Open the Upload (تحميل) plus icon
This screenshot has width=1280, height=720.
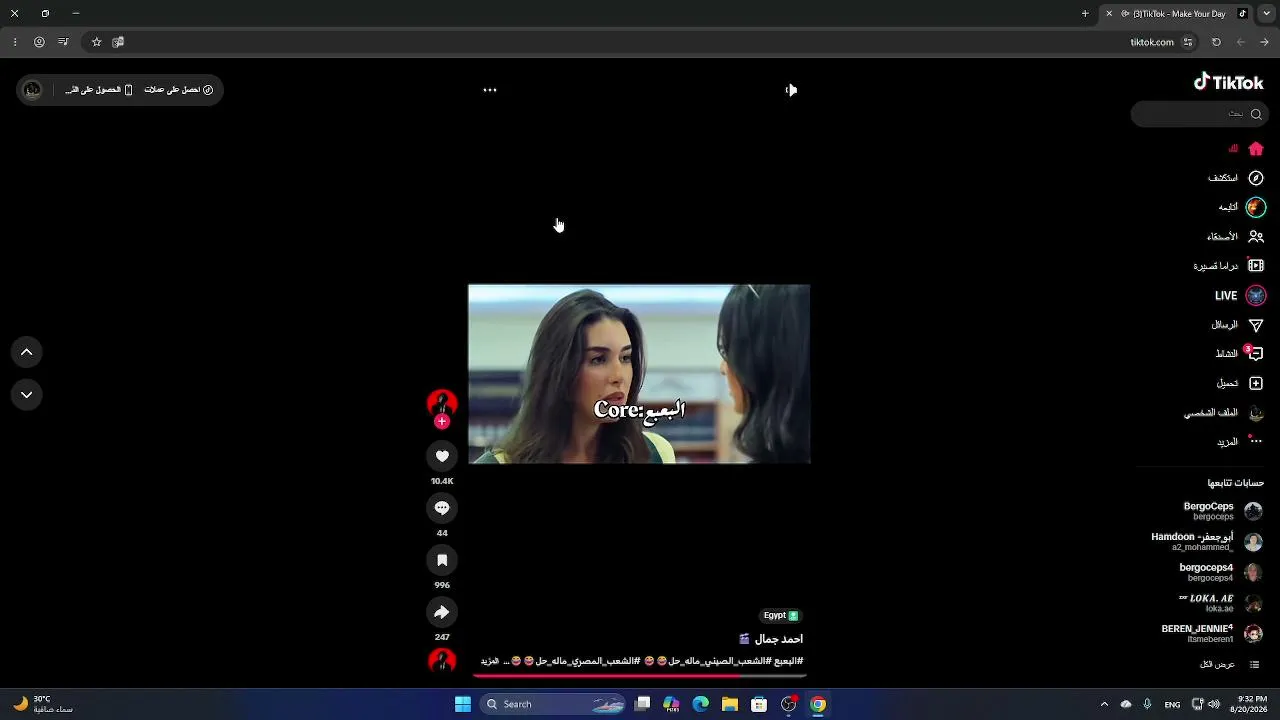click(1256, 383)
